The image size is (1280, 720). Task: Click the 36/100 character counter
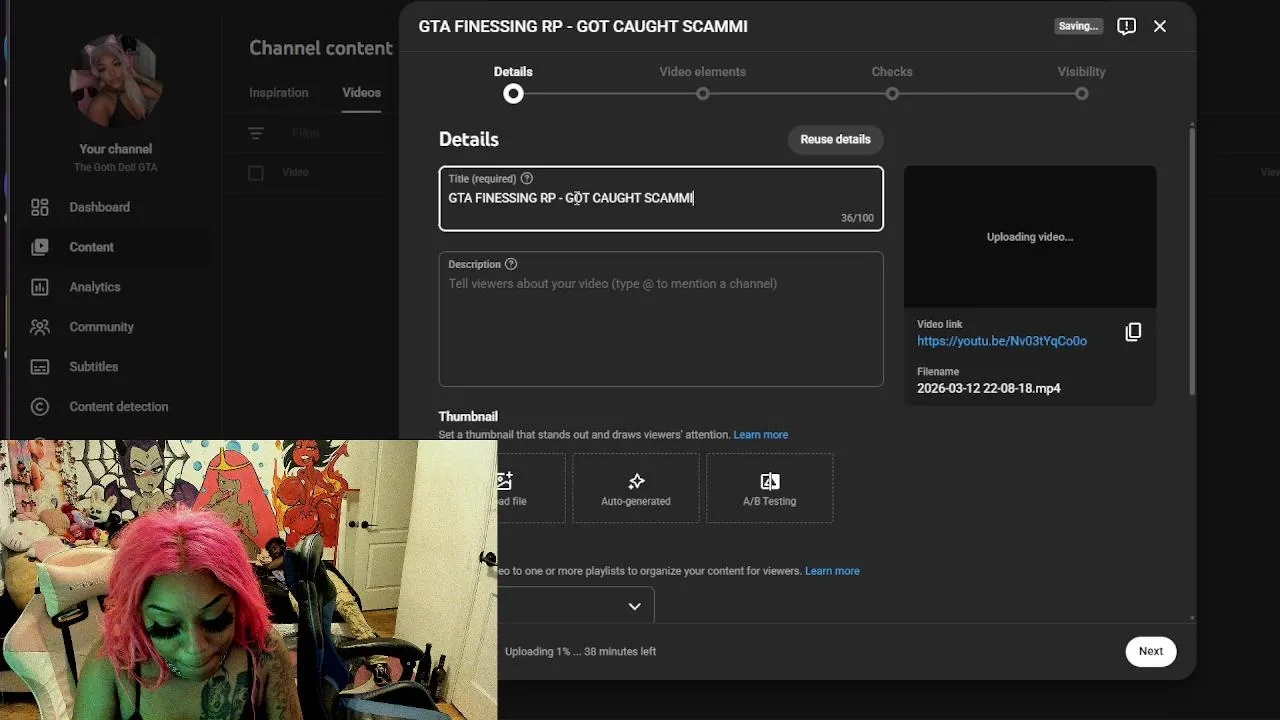pyautogui.click(x=857, y=218)
